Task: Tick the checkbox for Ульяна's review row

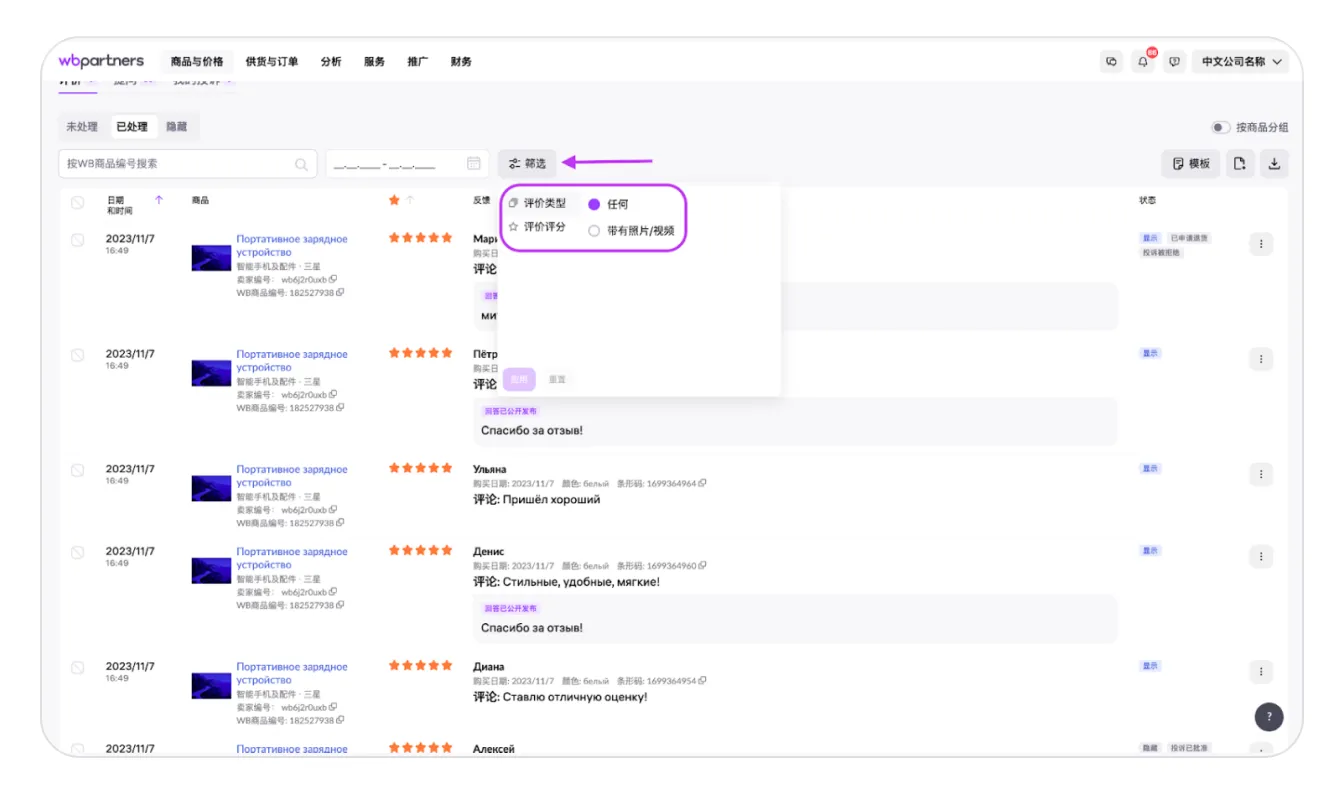Action: (78, 470)
